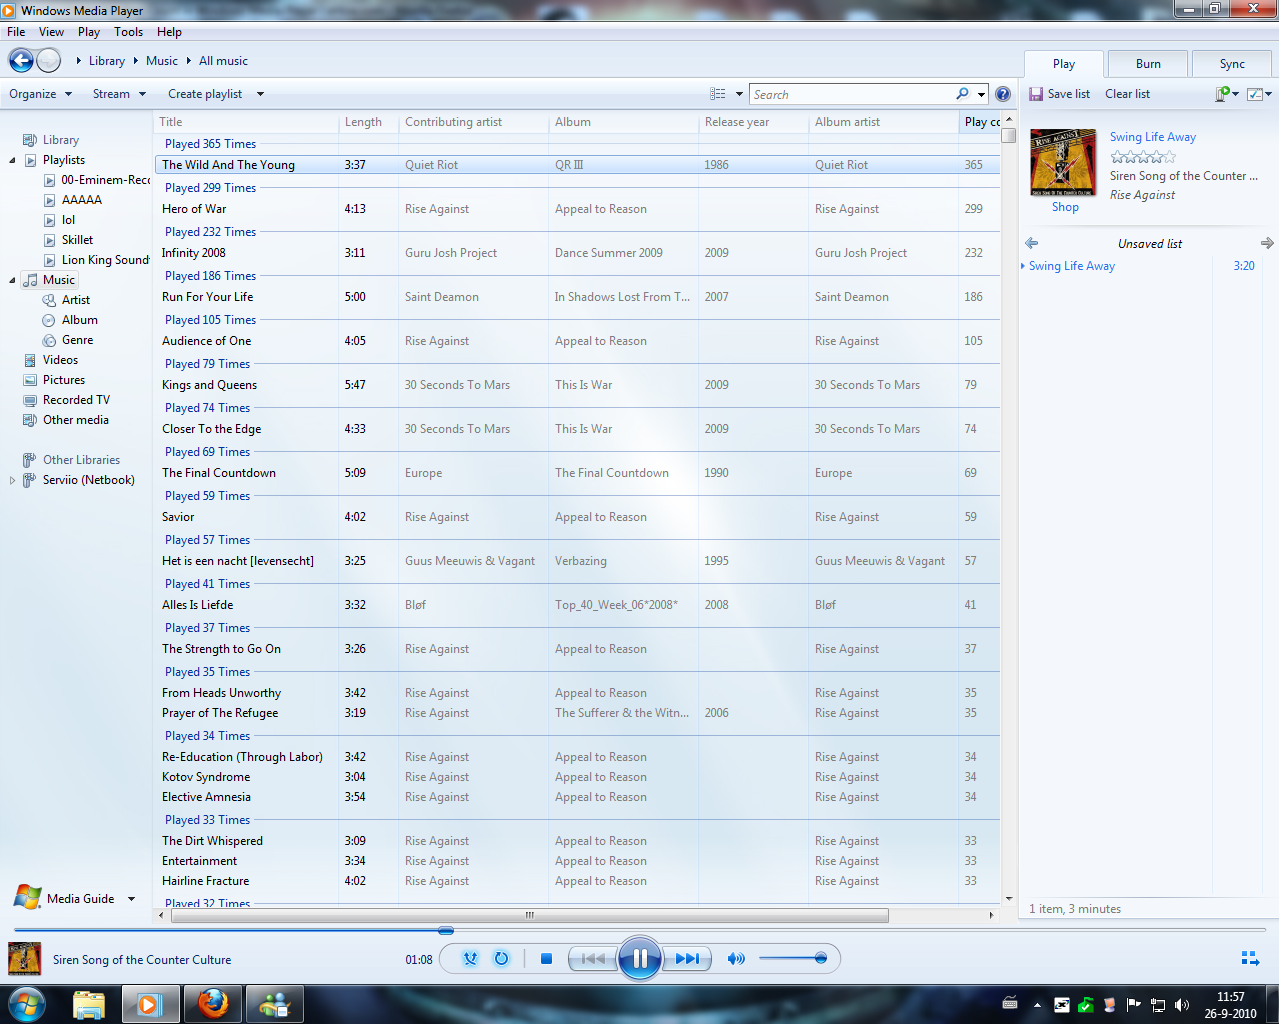Pause the current song
This screenshot has height=1024, width=1279.
(639, 959)
